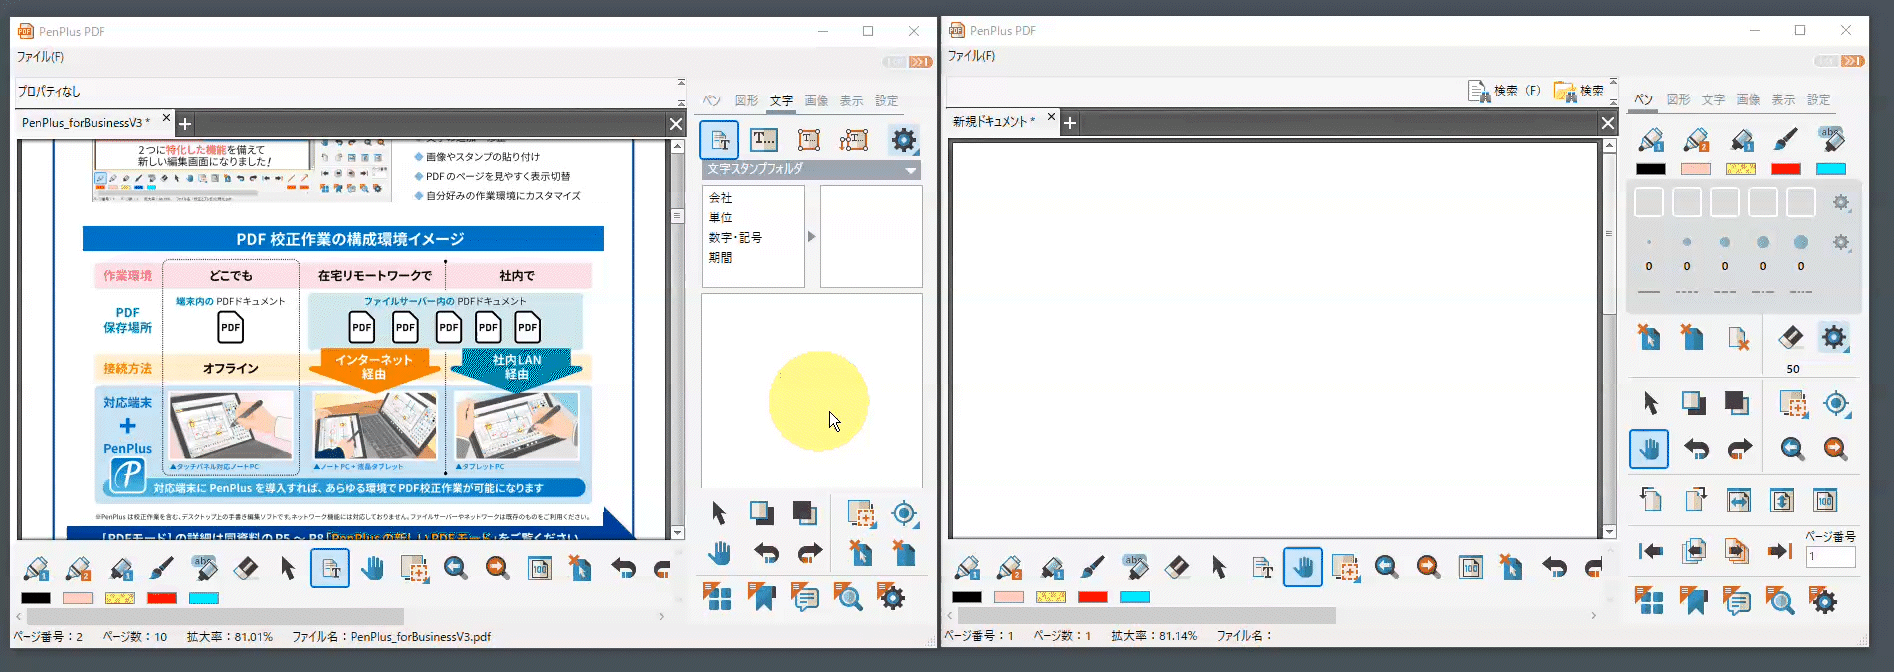Zoom in using PenPlus_forBusinessV3 bottom toolbar magnifier

(x=497, y=569)
